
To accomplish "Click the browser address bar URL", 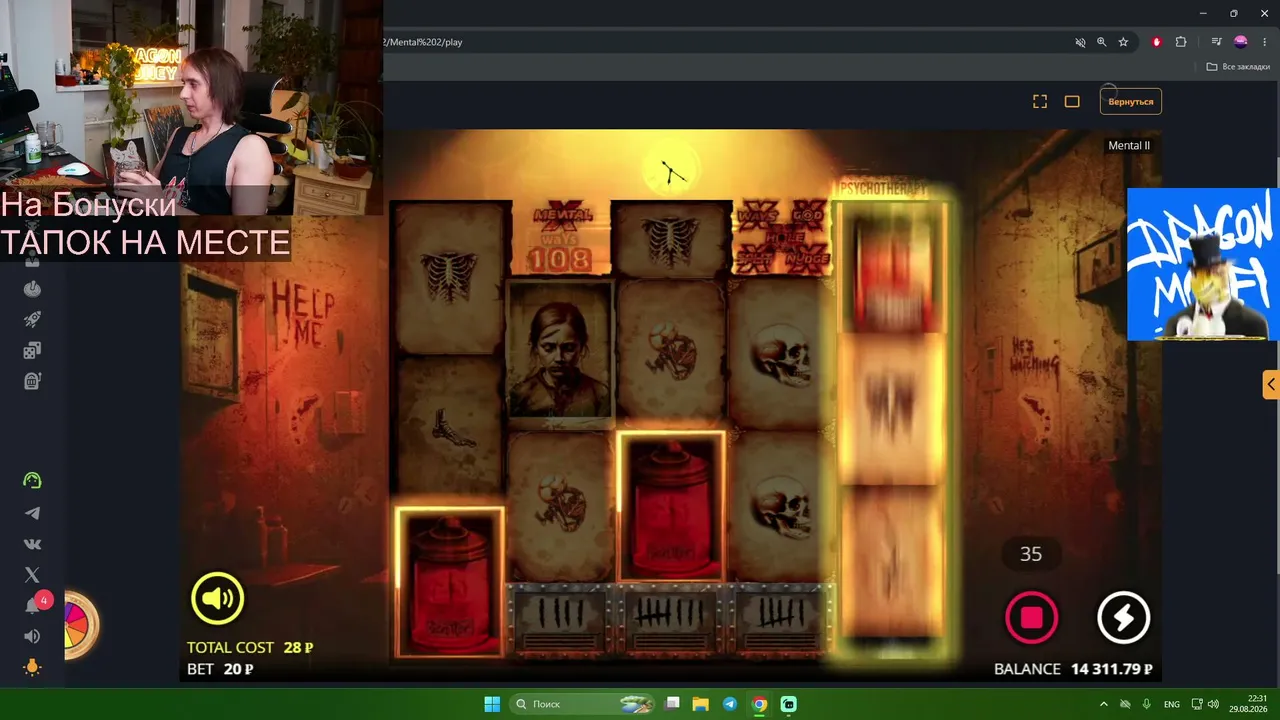I will tap(423, 42).
